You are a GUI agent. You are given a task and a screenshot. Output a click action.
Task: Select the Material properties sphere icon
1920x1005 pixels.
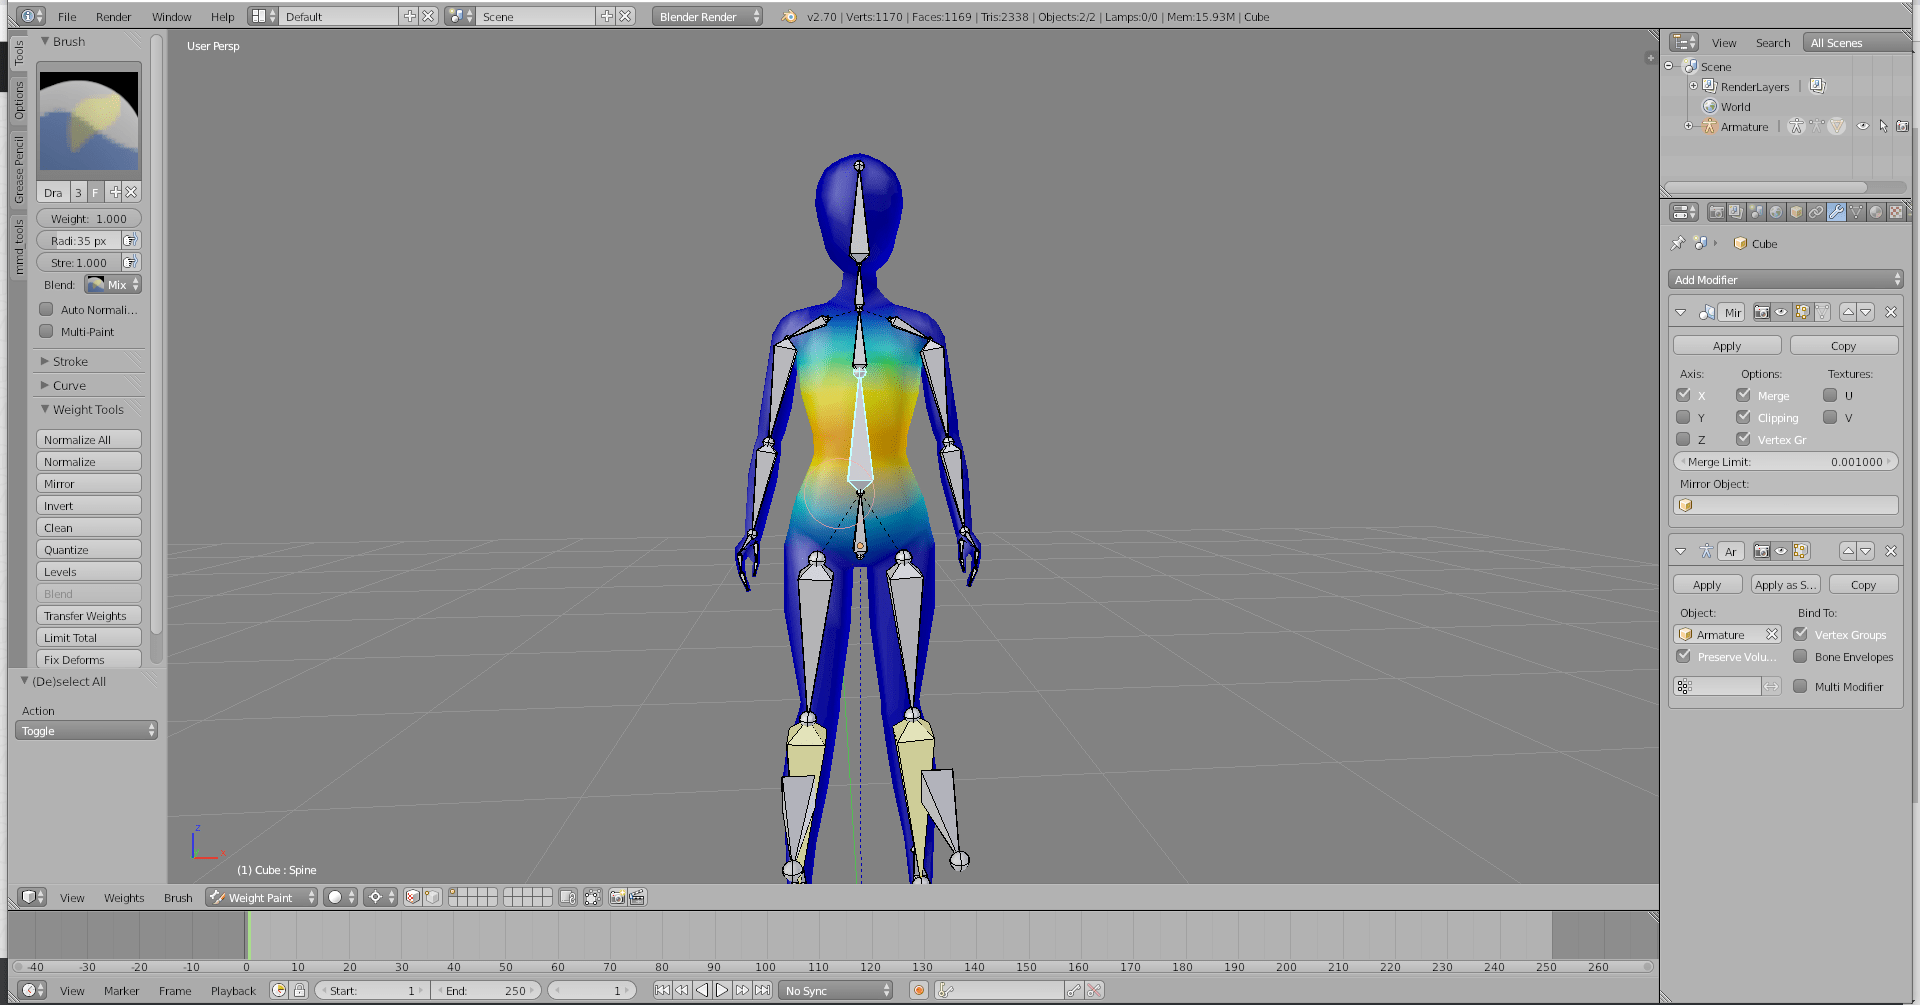click(x=1876, y=212)
